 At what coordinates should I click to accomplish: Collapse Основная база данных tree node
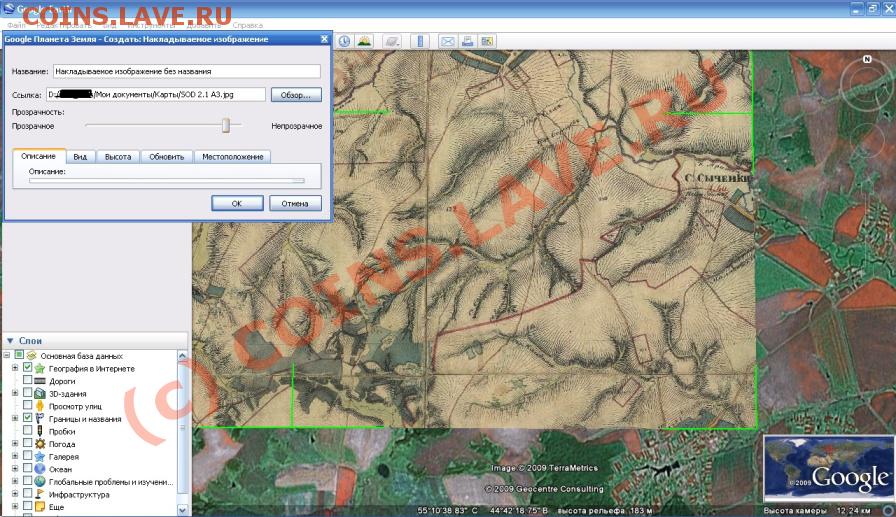pos(6,355)
